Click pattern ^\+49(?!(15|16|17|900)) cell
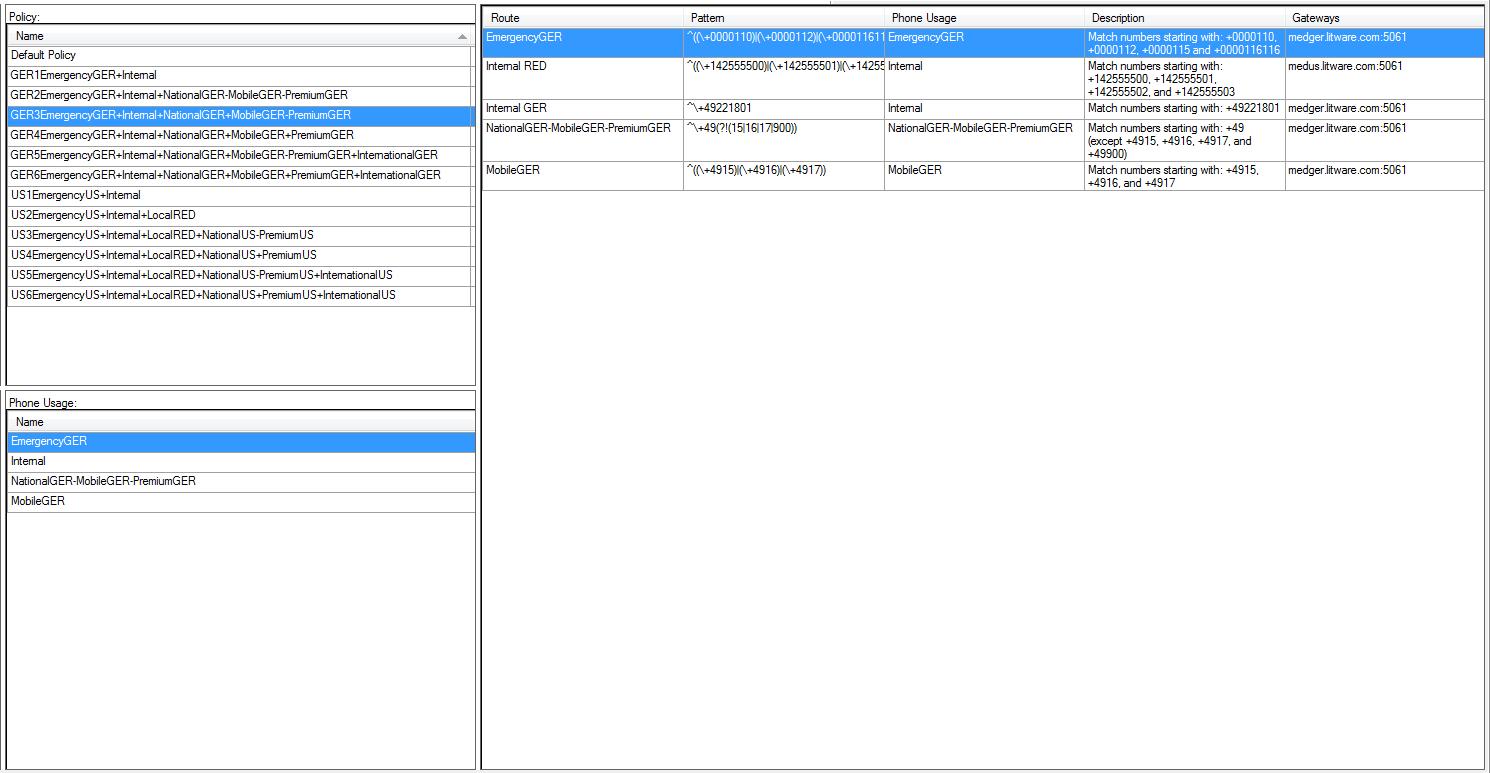 pyautogui.click(x=784, y=141)
